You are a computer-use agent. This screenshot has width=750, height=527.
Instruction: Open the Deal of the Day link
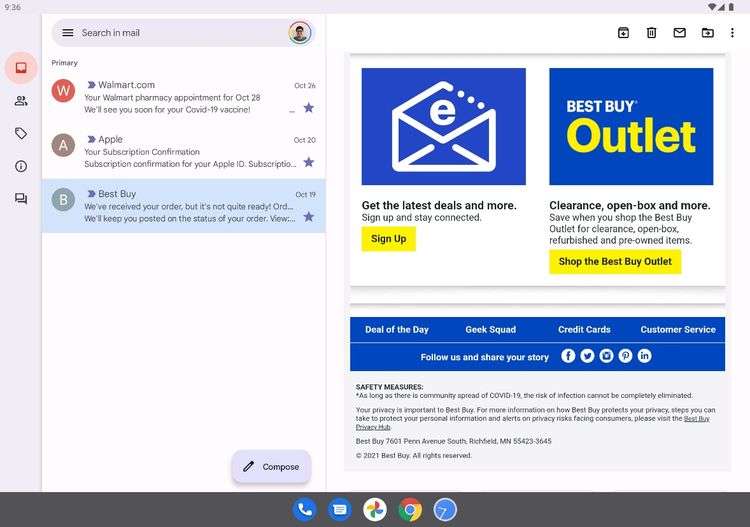pyautogui.click(x=397, y=329)
